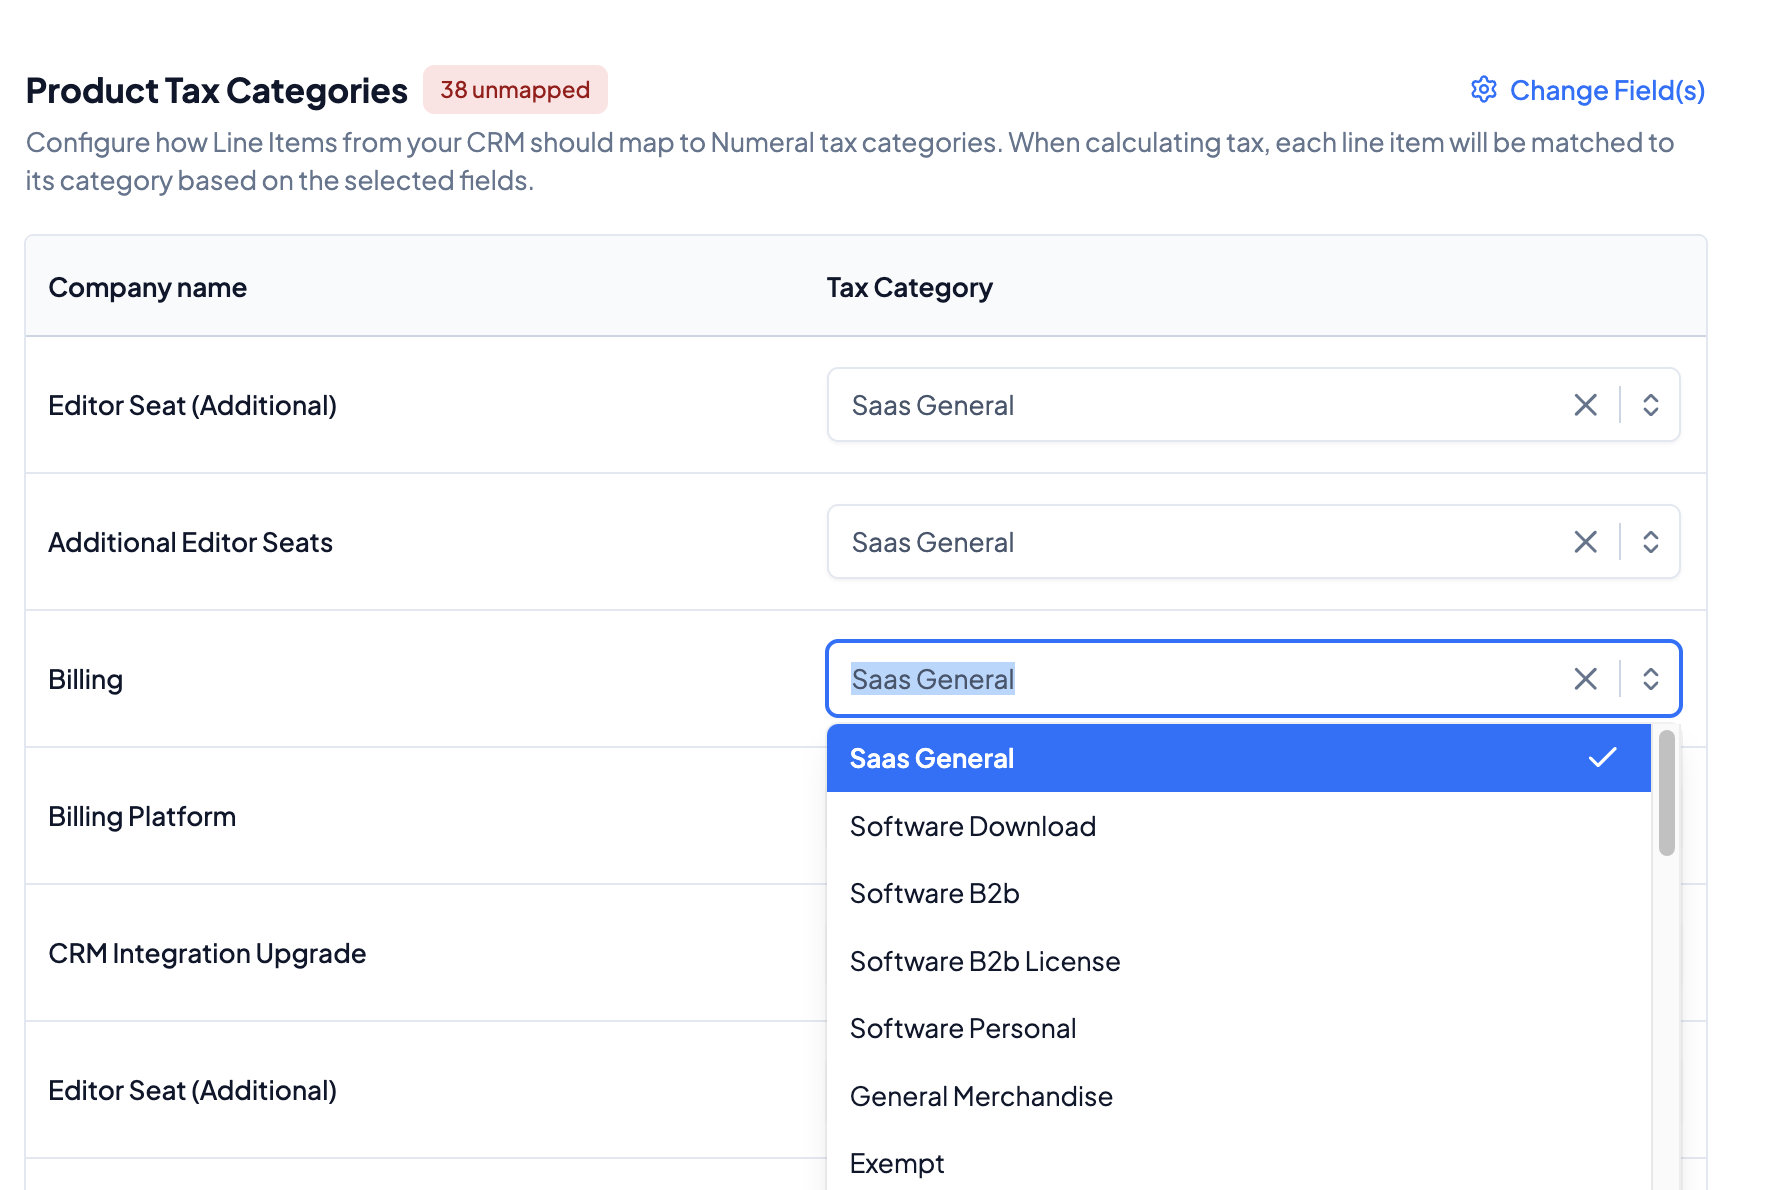The image size is (1790, 1190).
Task: Click the checkmark on the selected Saas General option
Action: (x=1603, y=757)
